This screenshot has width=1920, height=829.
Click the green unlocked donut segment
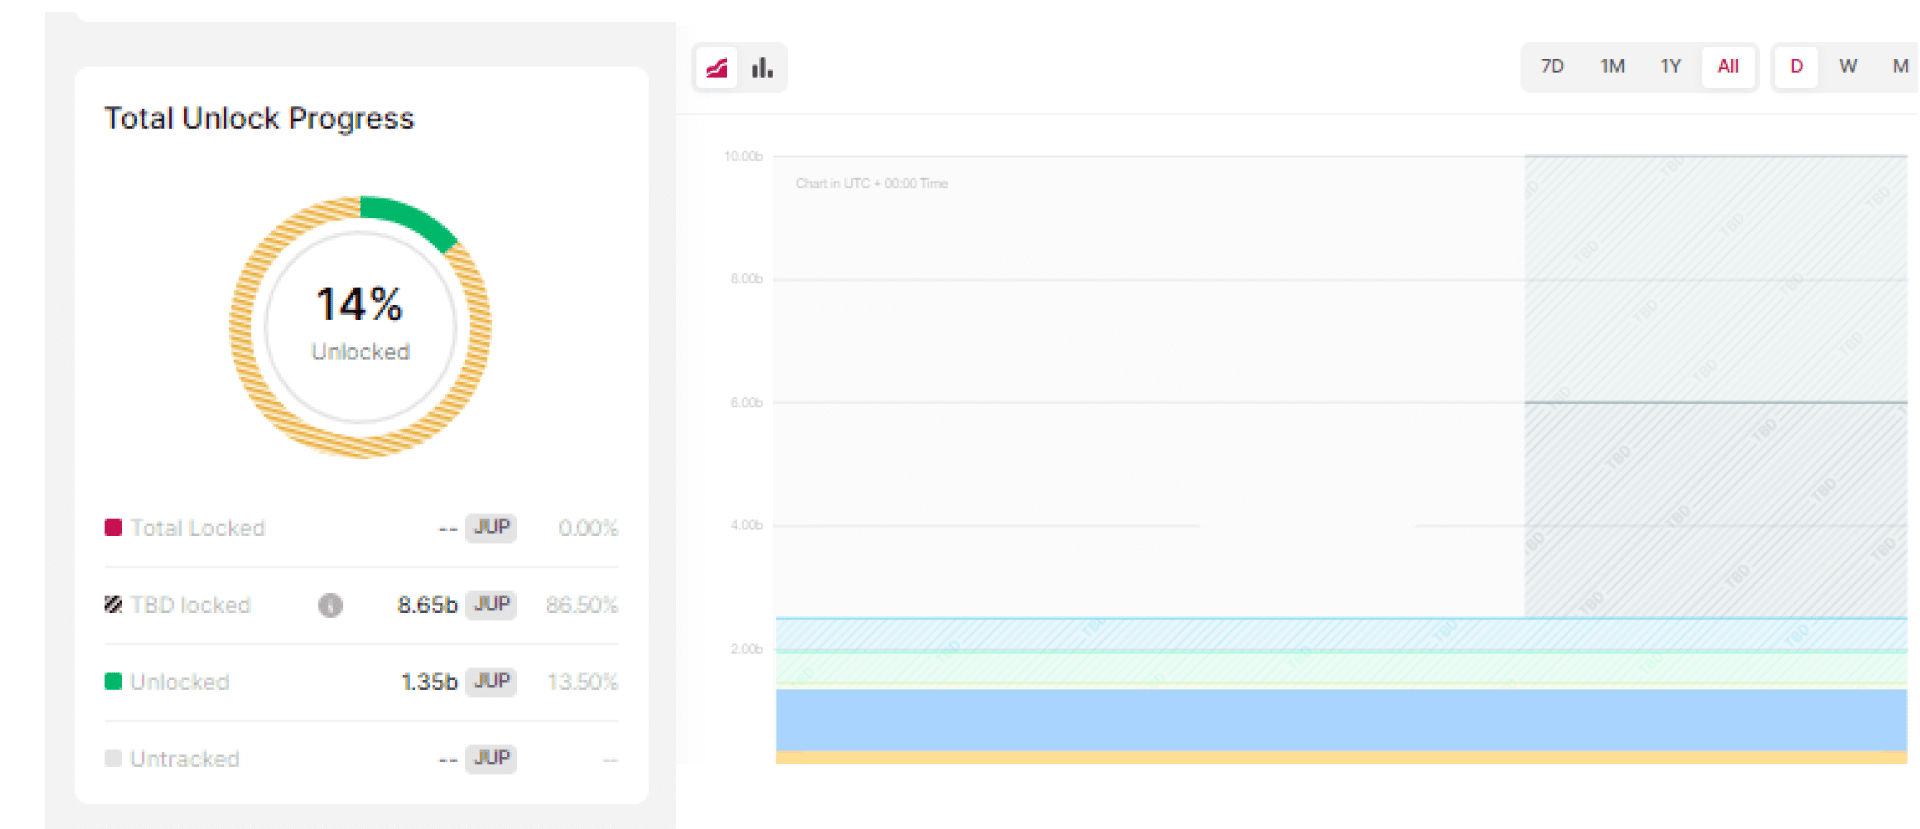pyautogui.click(x=410, y=218)
